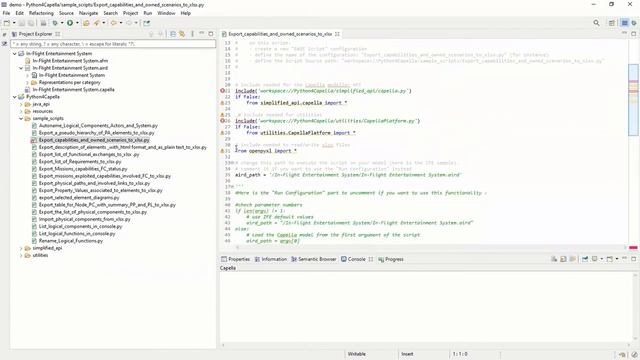Open the File menu

tap(6, 13)
